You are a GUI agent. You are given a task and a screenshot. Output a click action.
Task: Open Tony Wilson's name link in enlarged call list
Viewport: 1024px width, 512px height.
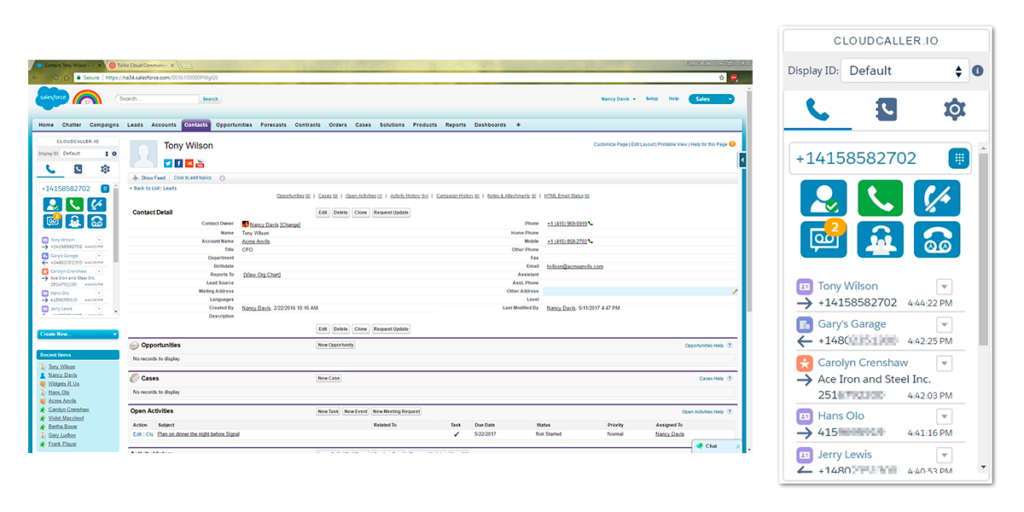(848, 286)
